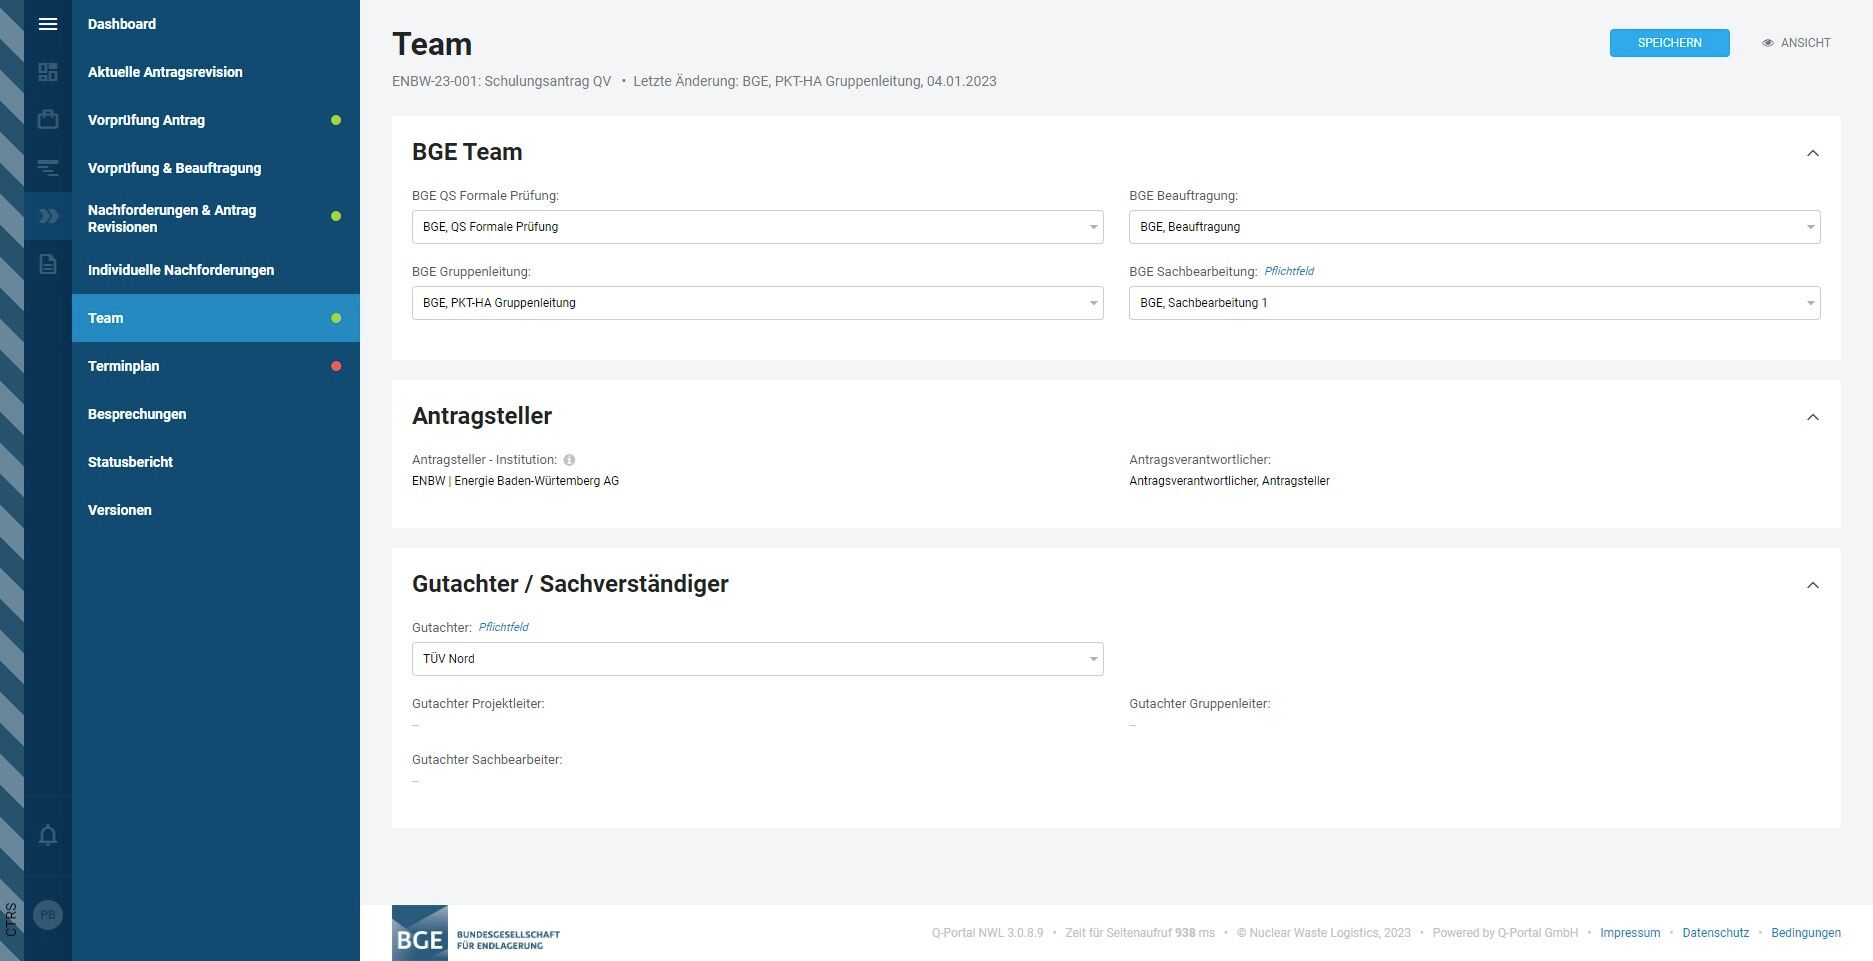This screenshot has height=961, width=1873.
Task: Toggle the hamburger menu icon
Action: coord(48,24)
